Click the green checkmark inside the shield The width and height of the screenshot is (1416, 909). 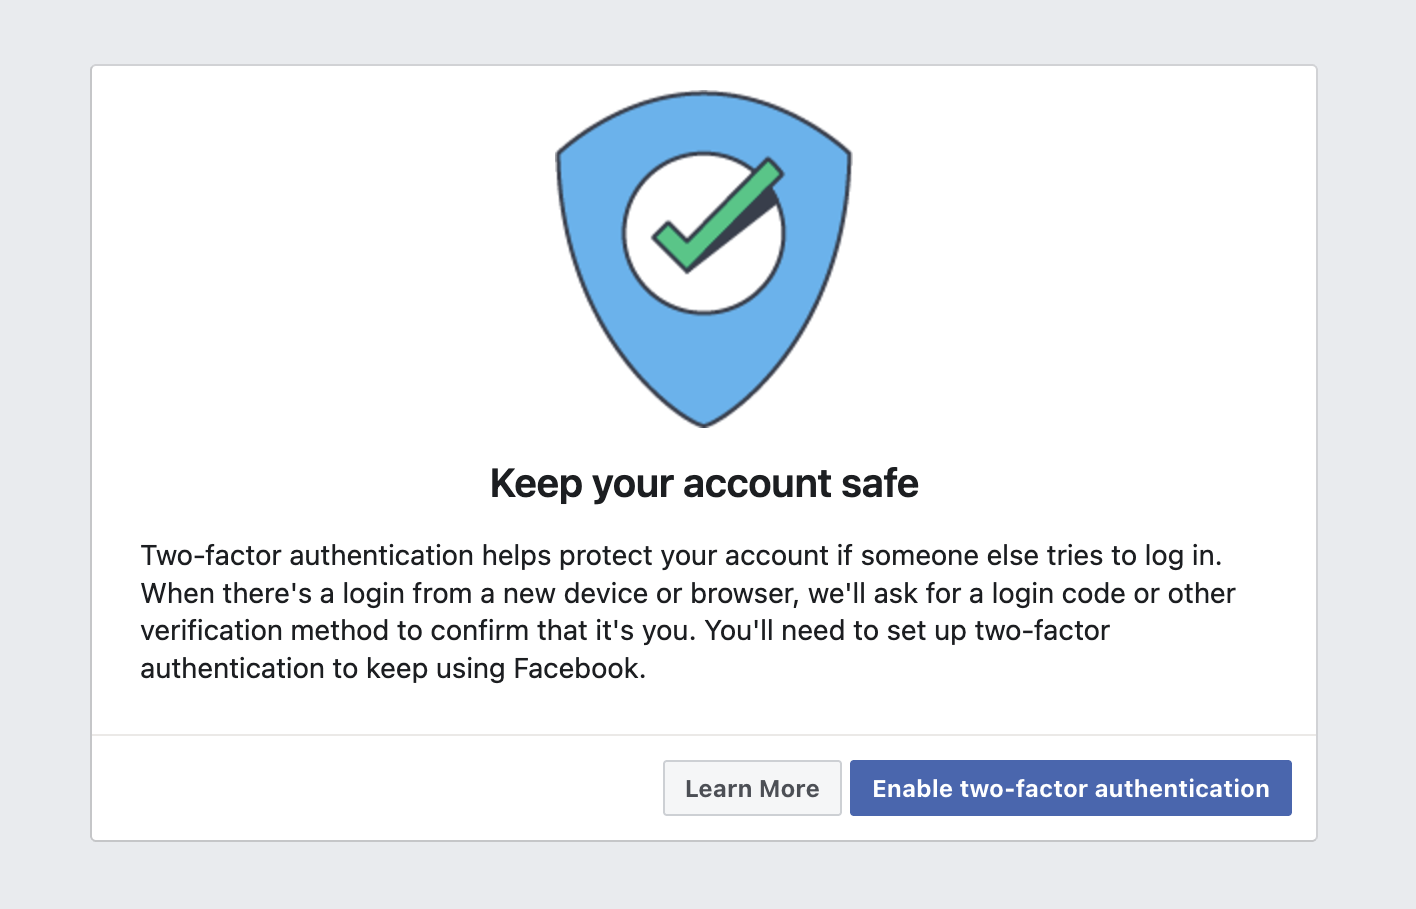716,214
